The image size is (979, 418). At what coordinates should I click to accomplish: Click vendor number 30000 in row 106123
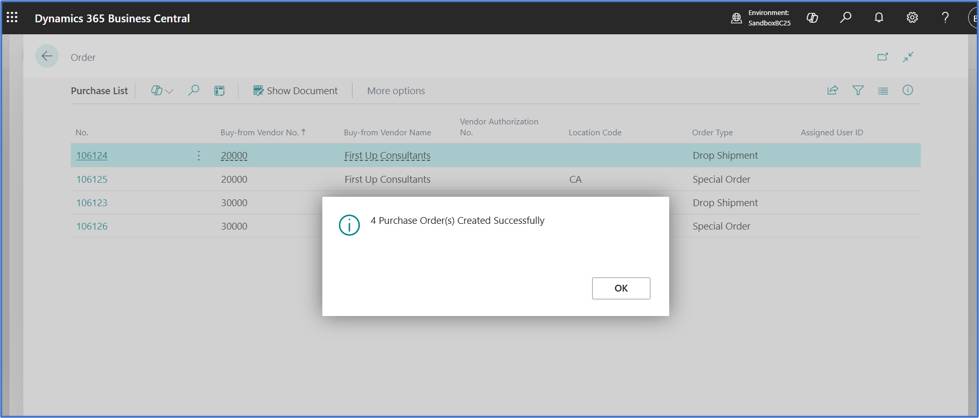coord(234,202)
